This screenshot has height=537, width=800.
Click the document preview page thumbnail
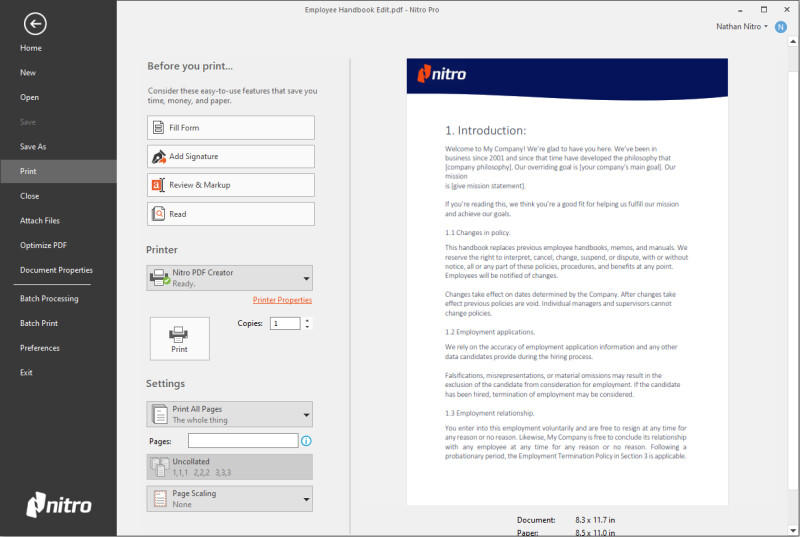(x=567, y=280)
